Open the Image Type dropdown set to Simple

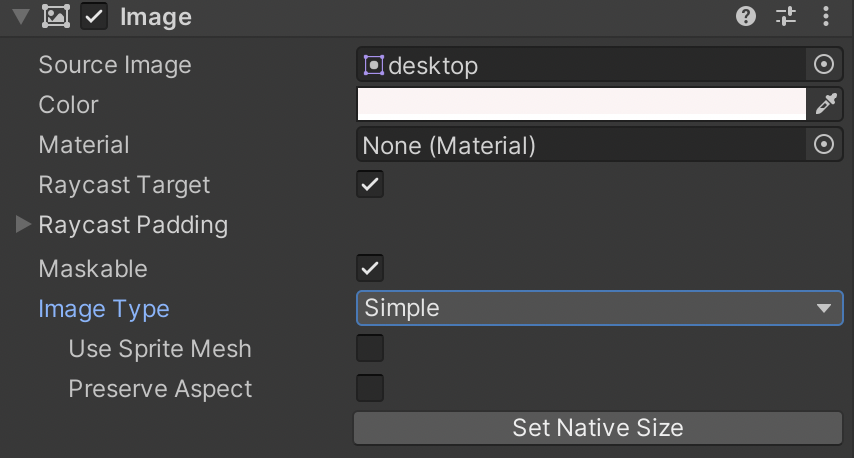(x=598, y=308)
